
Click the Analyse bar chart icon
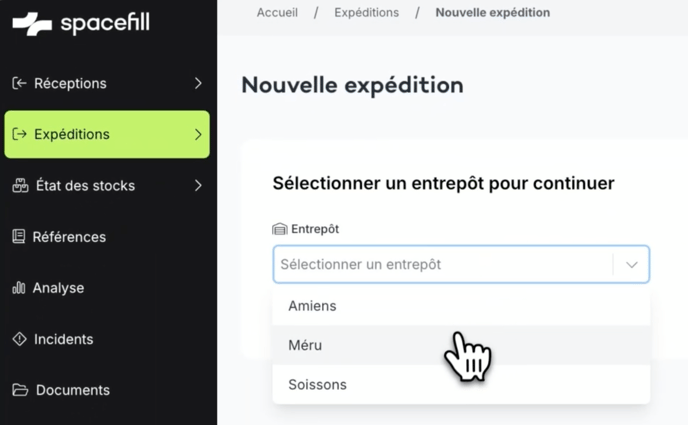pos(19,288)
